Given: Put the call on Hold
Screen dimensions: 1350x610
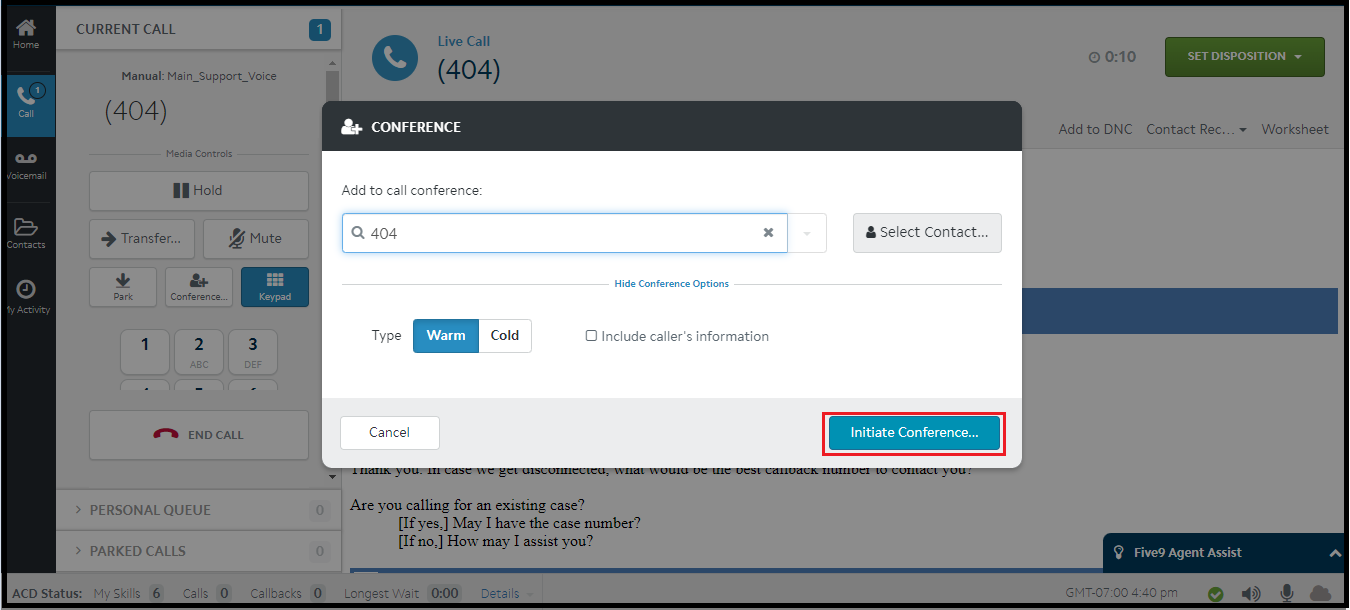Looking at the screenshot, I should click(199, 190).
